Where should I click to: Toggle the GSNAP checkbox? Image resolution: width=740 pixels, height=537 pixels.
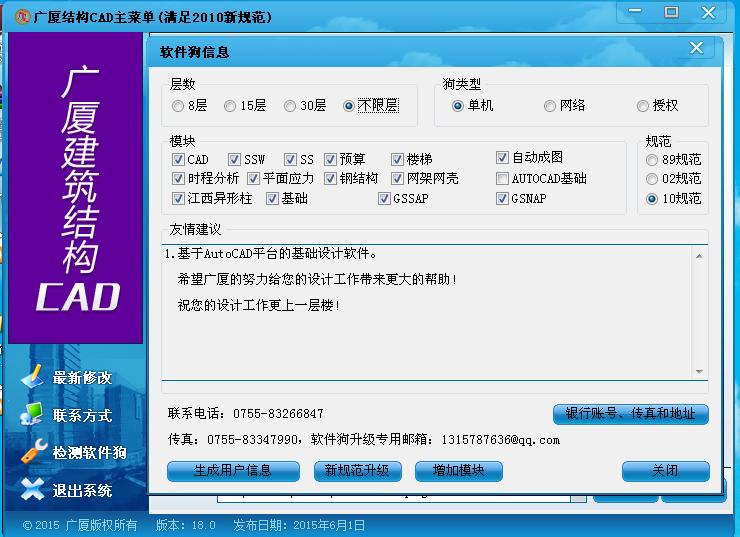pyautogui.click(x=502, y=199)
